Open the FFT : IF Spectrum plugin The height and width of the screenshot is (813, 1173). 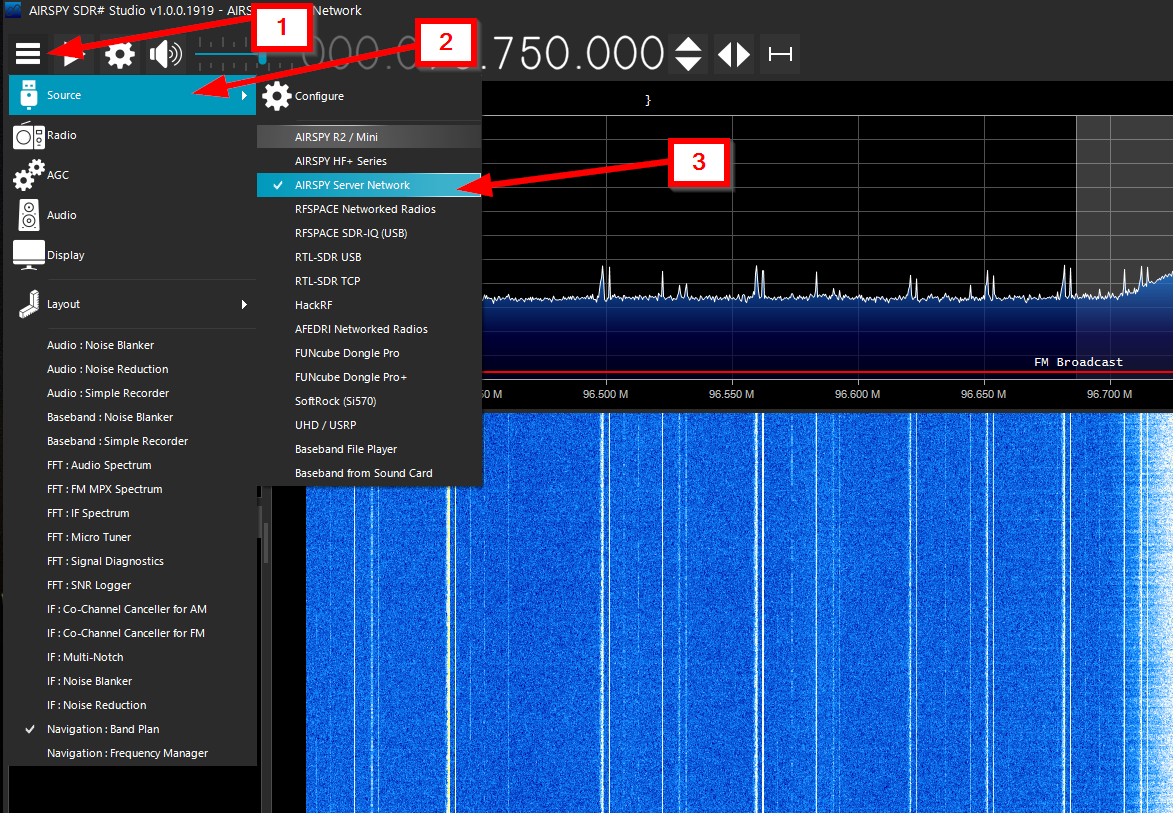[89, 512]
